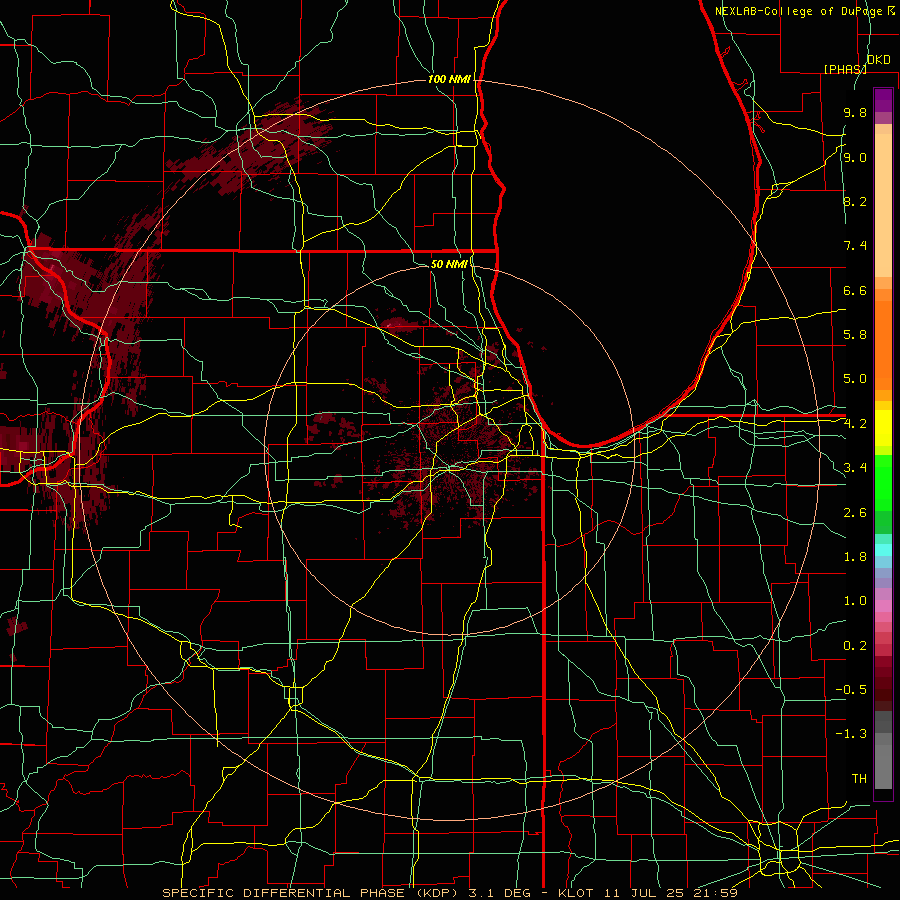Click the -1.3 value on the scale

pos(851,734)
